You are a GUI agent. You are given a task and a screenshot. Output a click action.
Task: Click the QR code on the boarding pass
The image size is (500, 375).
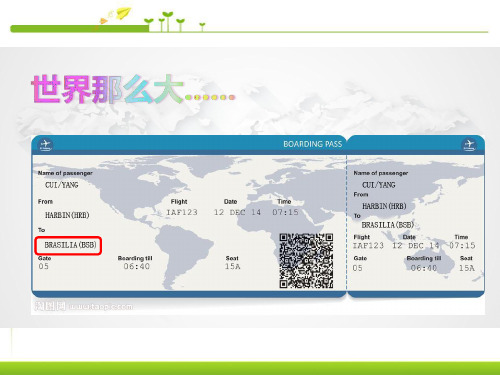(x=306, y=261)
